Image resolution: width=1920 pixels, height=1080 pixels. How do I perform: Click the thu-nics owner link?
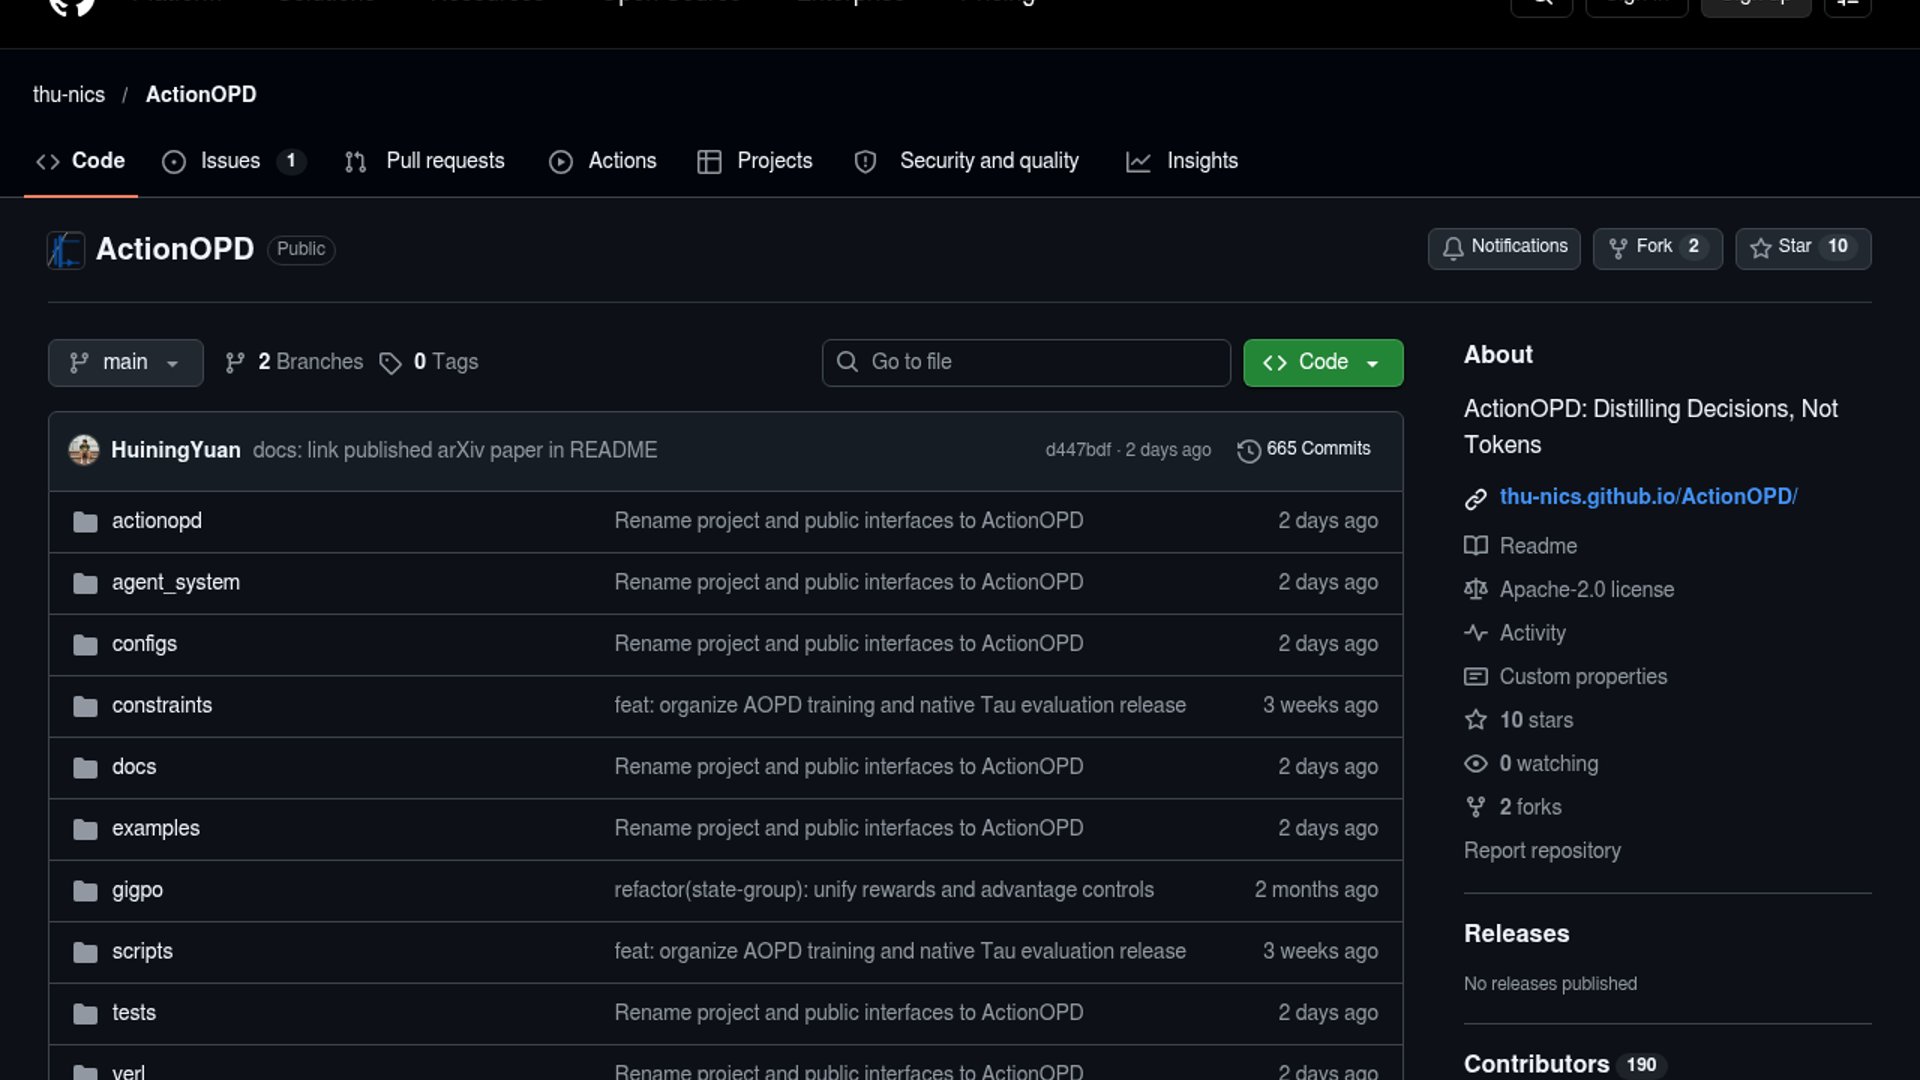[69, 94]
